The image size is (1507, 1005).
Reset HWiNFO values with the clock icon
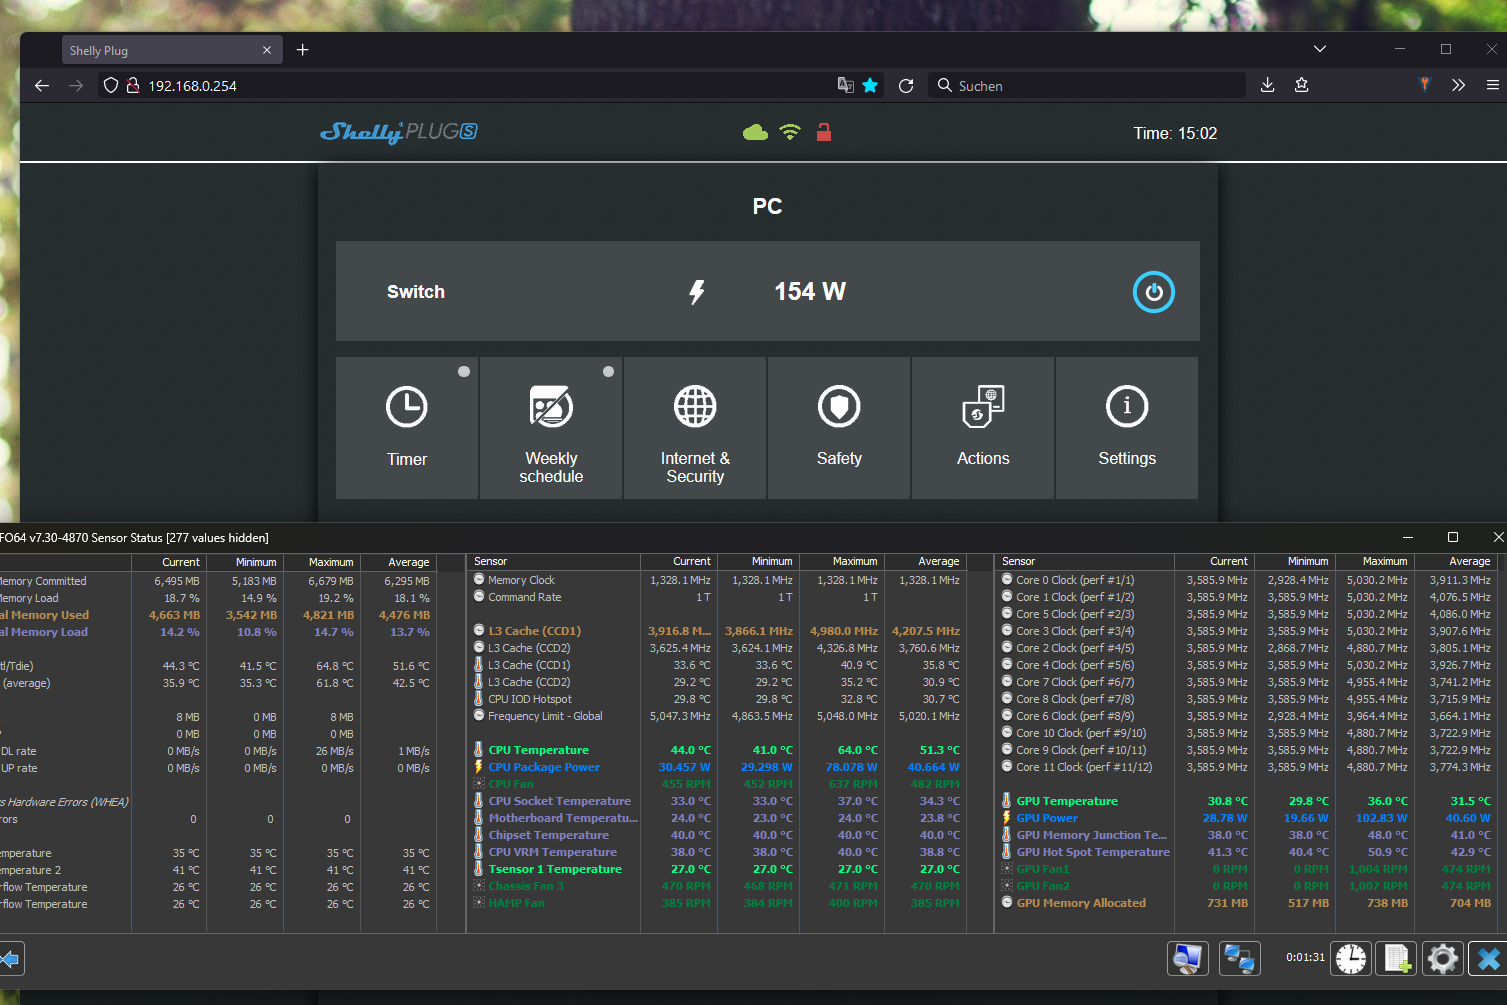pos(1351,959)
